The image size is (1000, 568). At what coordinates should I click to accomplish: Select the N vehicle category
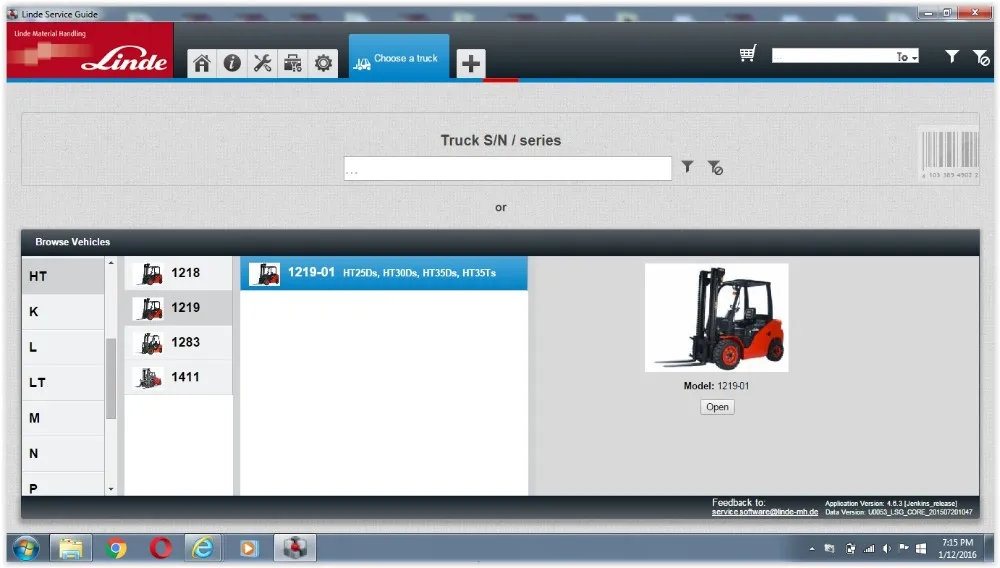tap(62, 454)
